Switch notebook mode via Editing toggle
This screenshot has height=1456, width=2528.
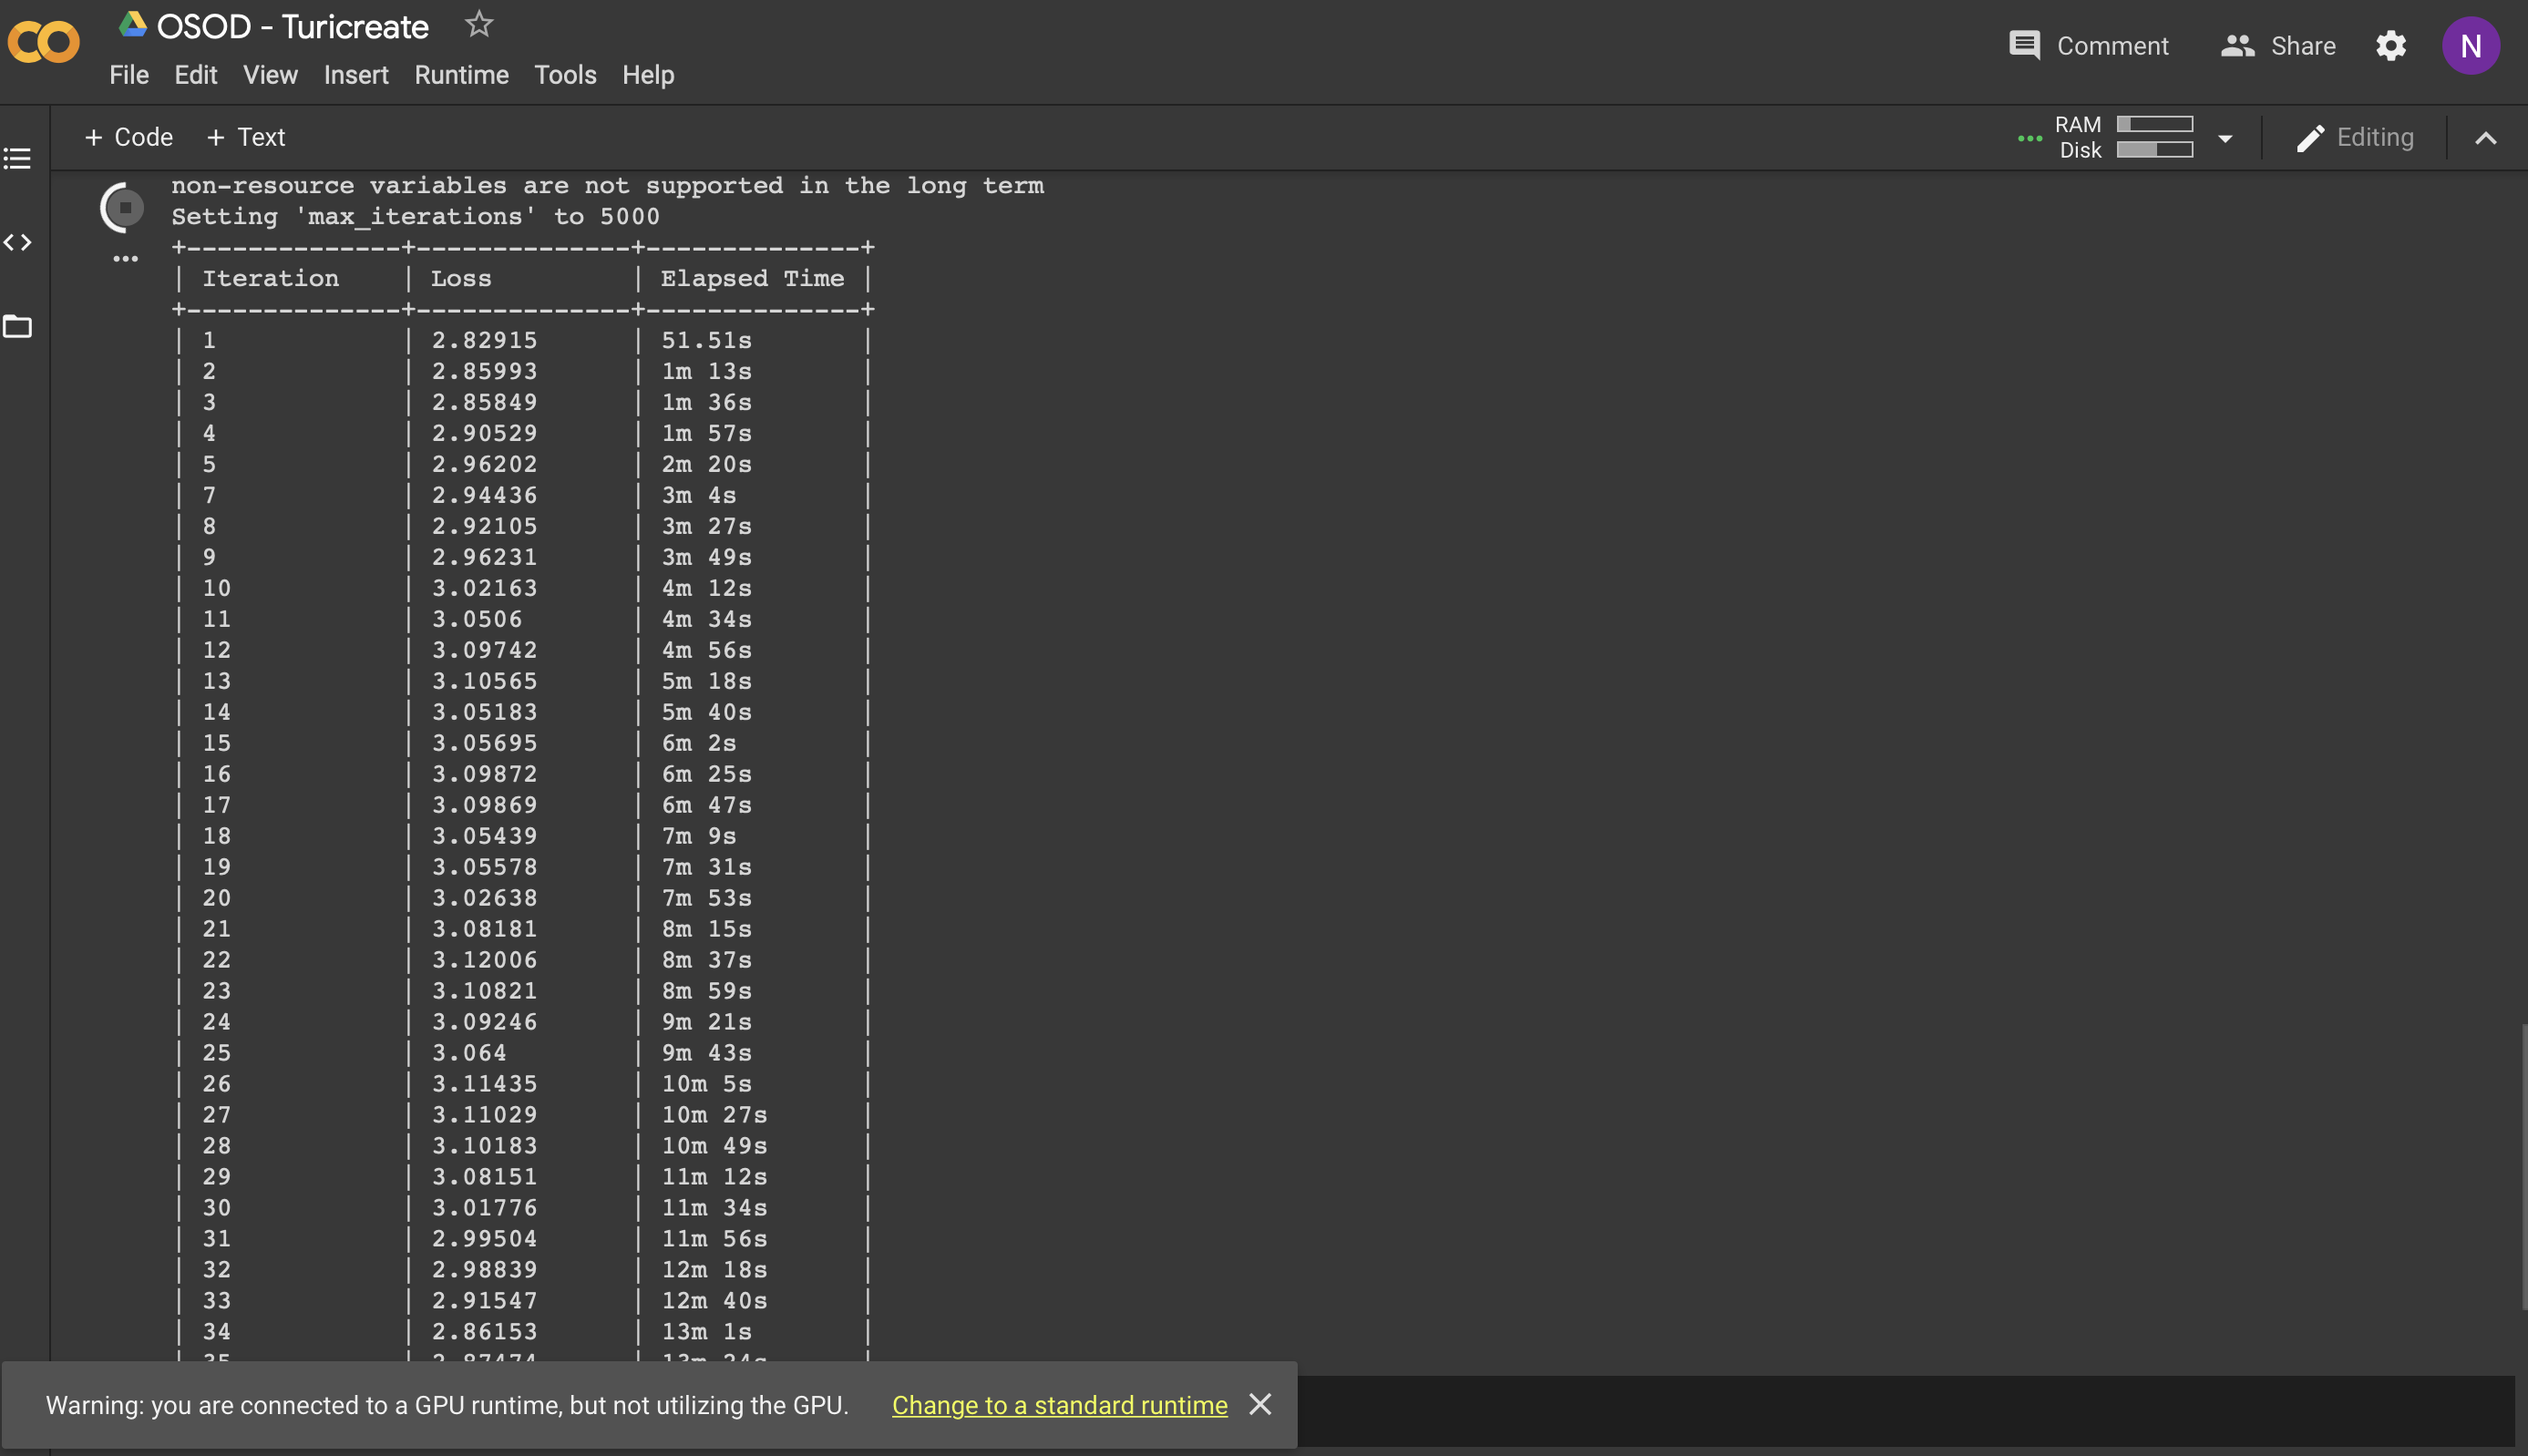click(x=2355, y=137)
